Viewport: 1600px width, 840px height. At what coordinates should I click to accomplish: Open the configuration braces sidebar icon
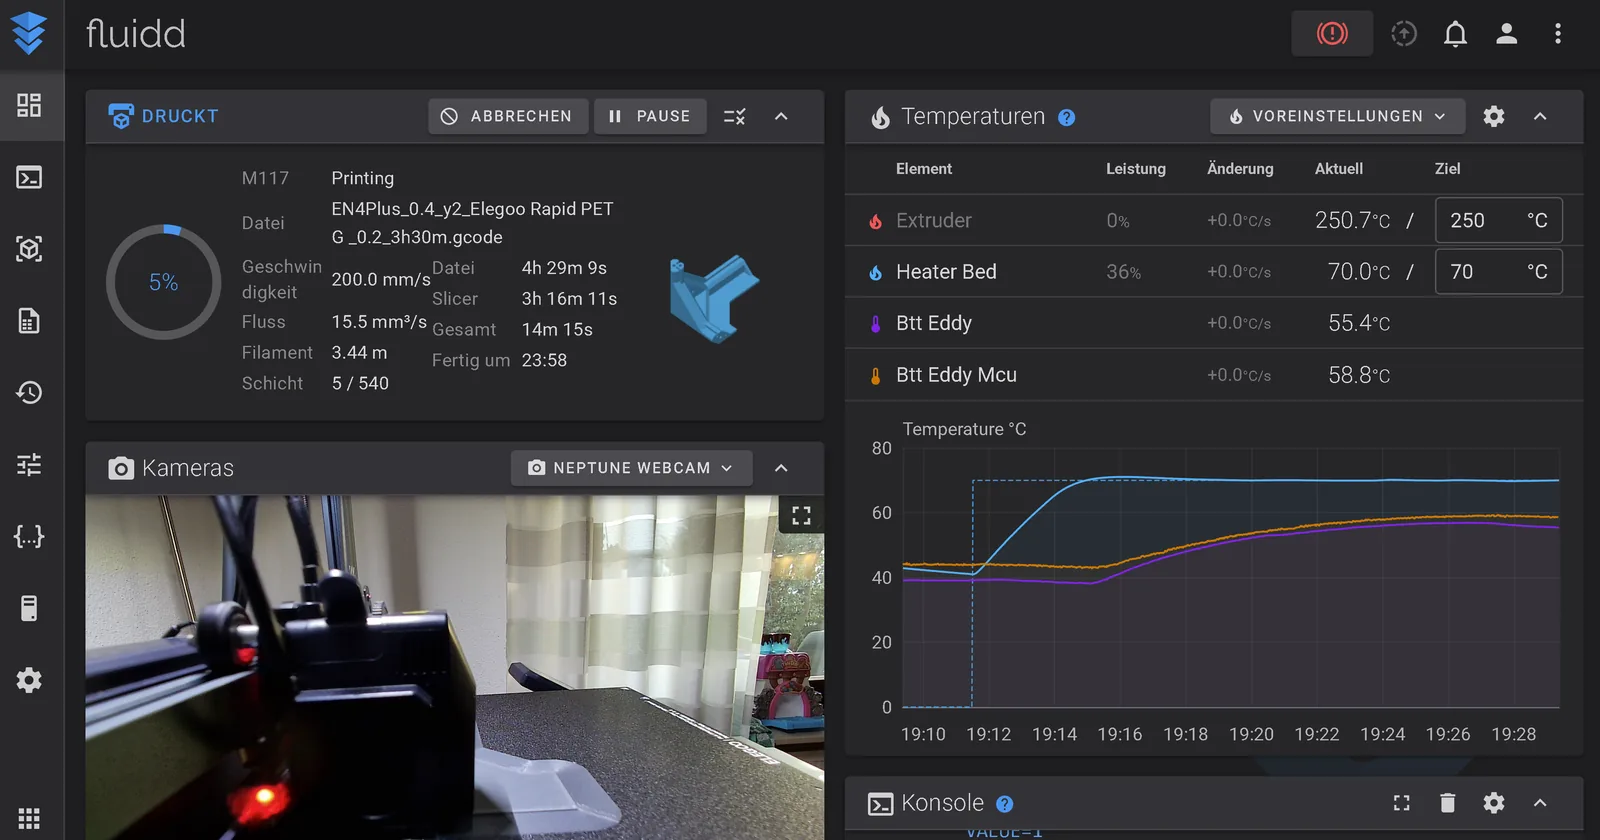[29, 536]
